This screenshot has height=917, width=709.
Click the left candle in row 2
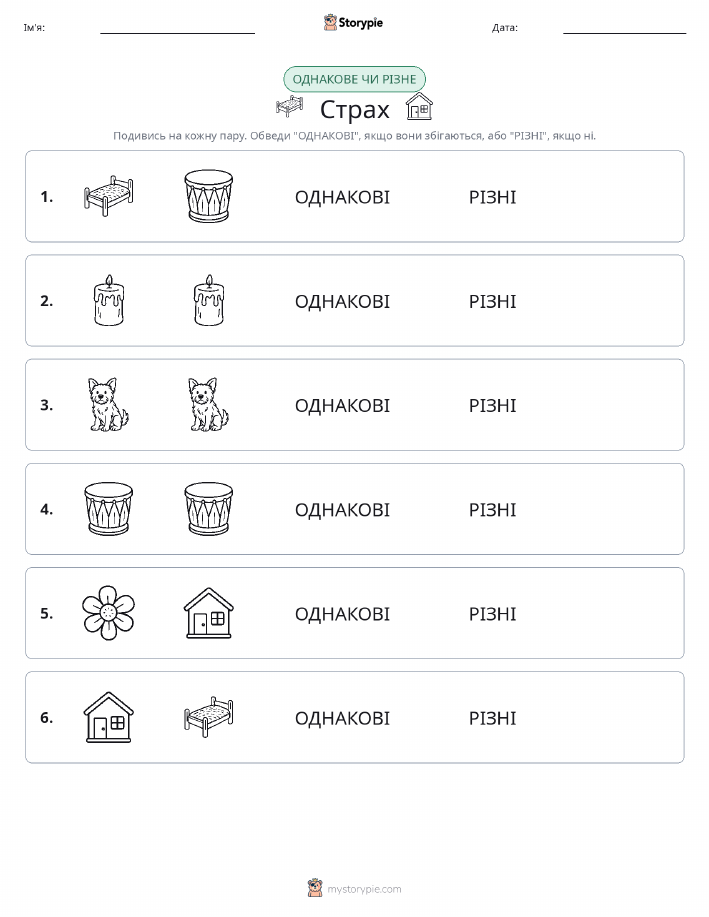point(109,300)
